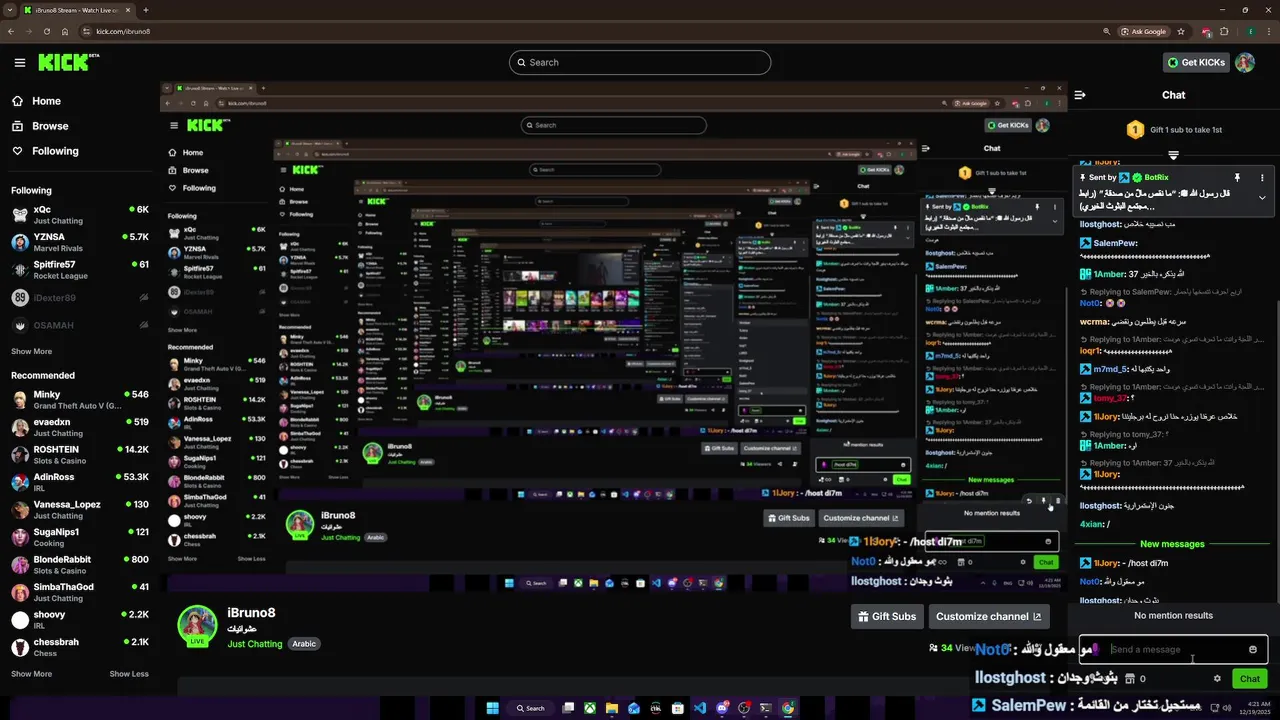The image size is (1280, 720).
Task: Go to Browse in the sidebar
Action: pyautogui.click(x=50, y=126)
